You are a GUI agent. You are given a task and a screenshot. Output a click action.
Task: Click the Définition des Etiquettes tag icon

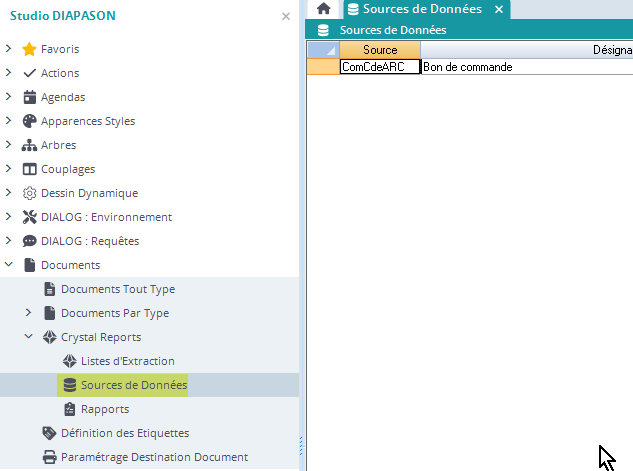(49, 433)
